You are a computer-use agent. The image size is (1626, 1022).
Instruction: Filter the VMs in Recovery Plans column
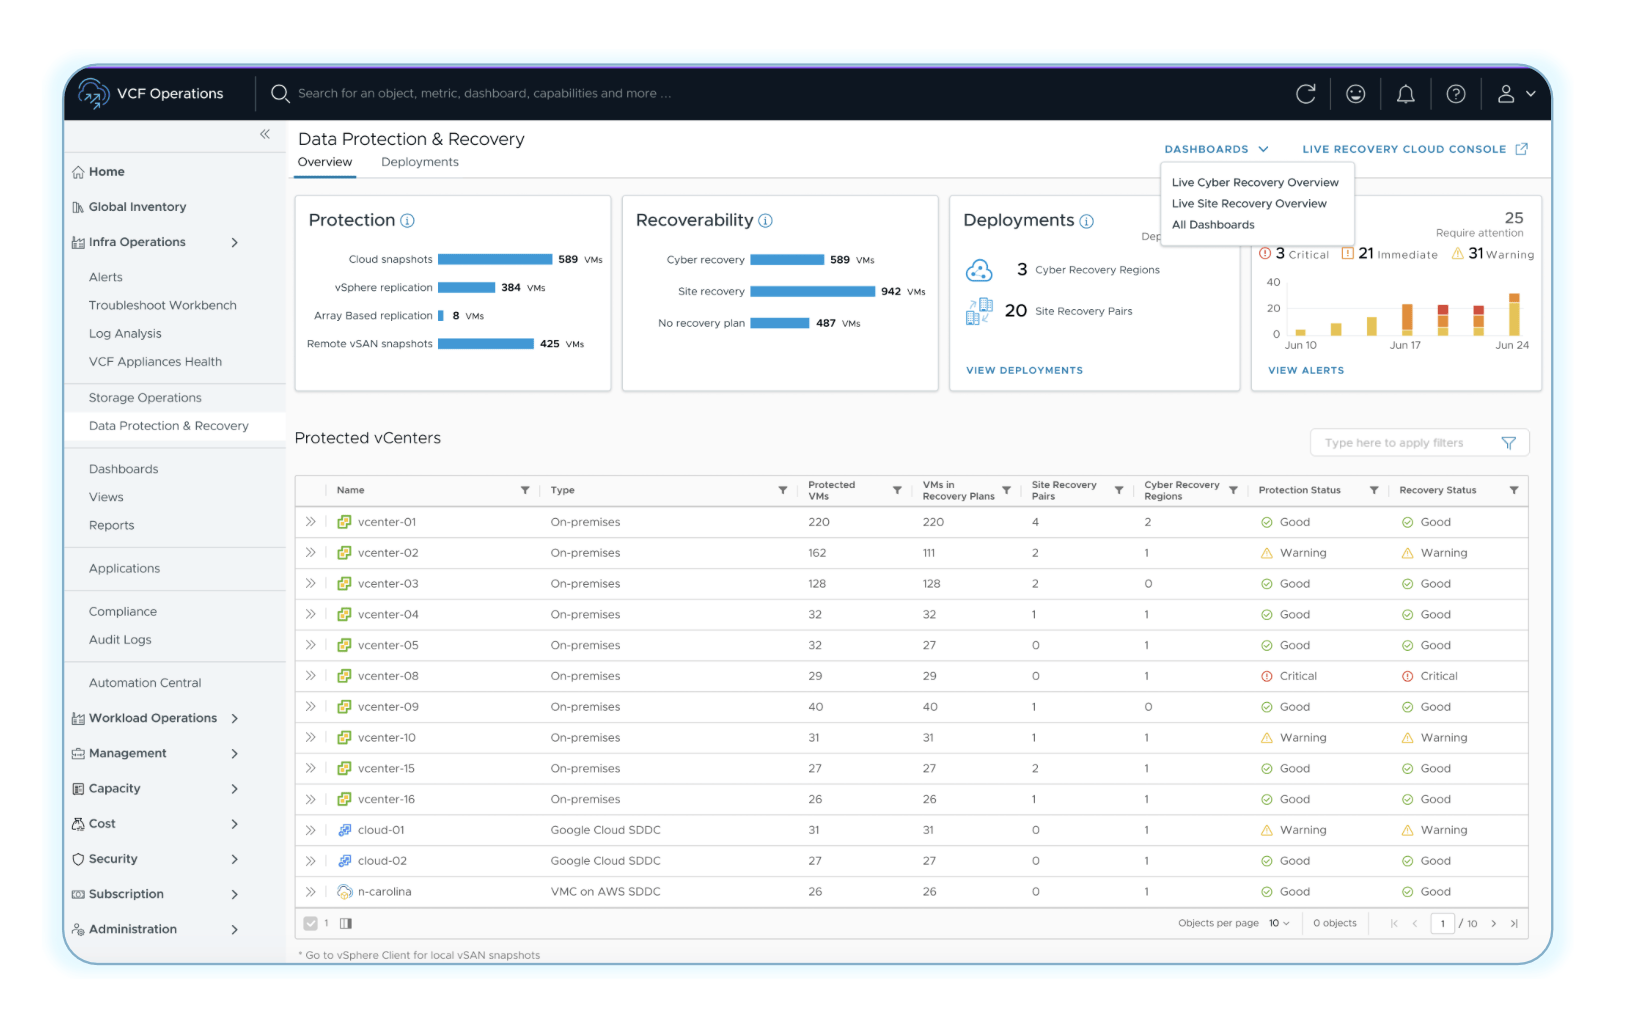tap(1006, 490)
